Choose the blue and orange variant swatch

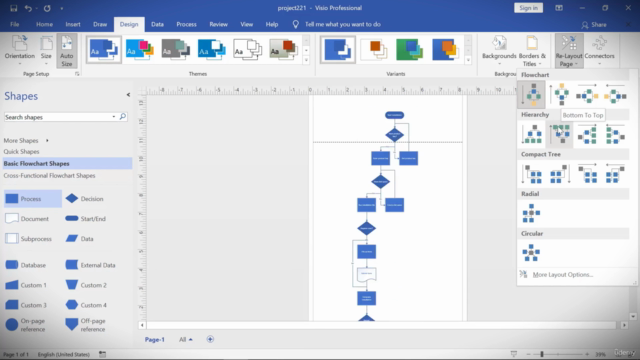click(445, 49)
